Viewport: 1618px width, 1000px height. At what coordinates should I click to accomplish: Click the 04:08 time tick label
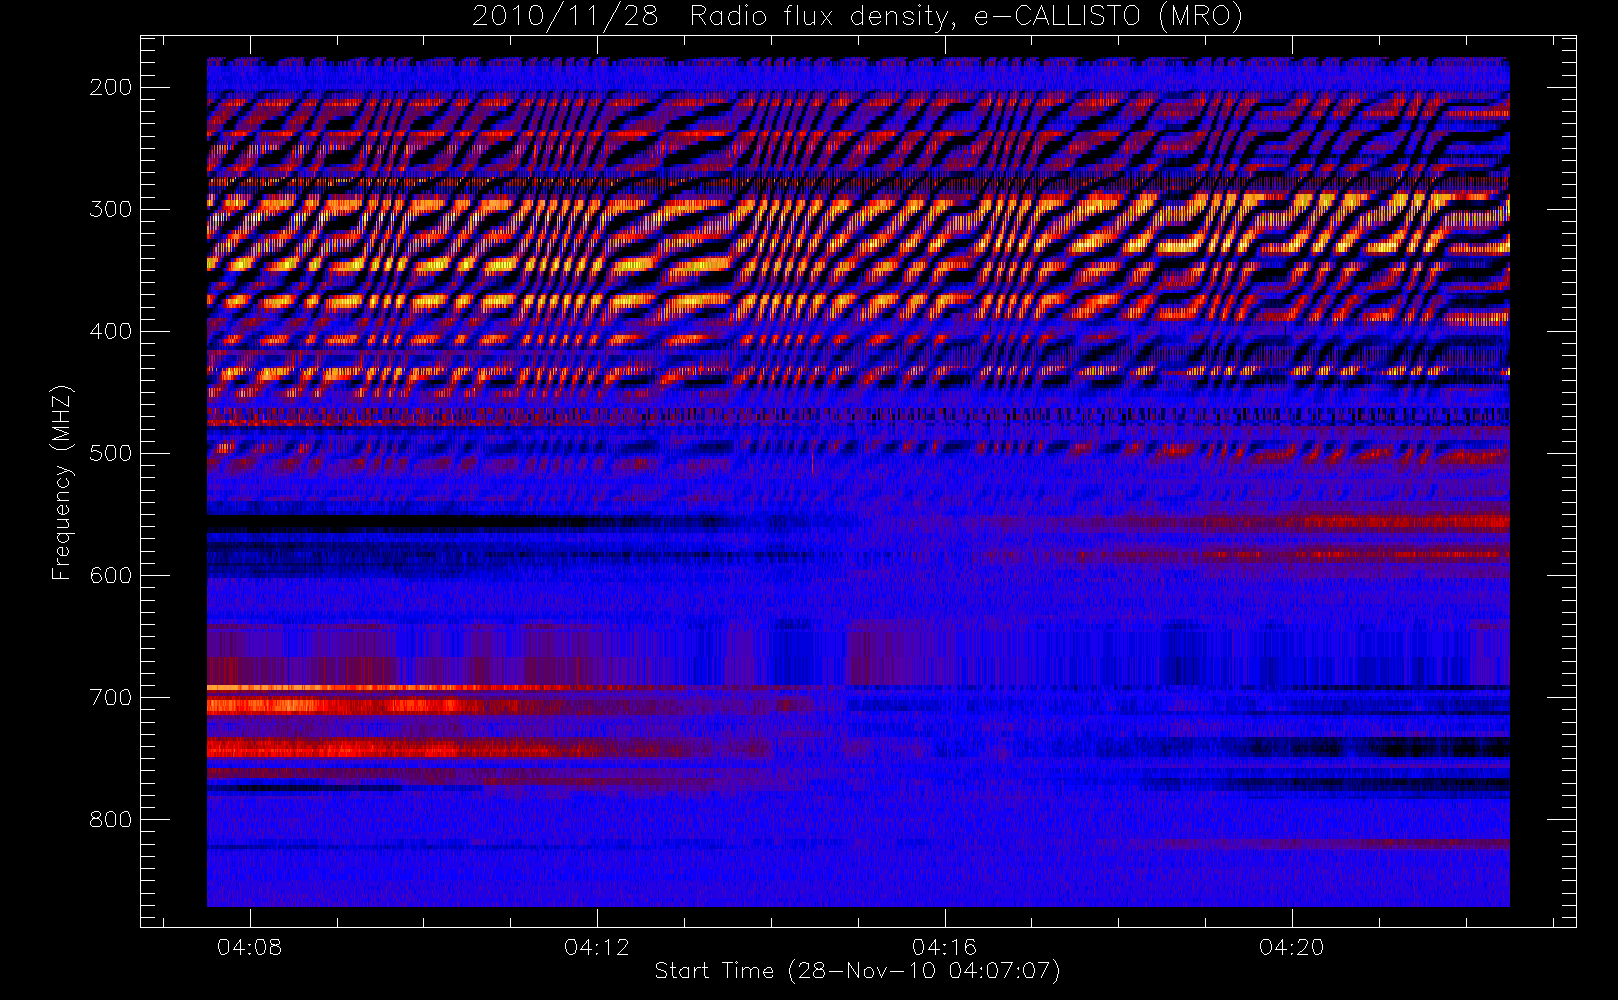coord(250,947)
